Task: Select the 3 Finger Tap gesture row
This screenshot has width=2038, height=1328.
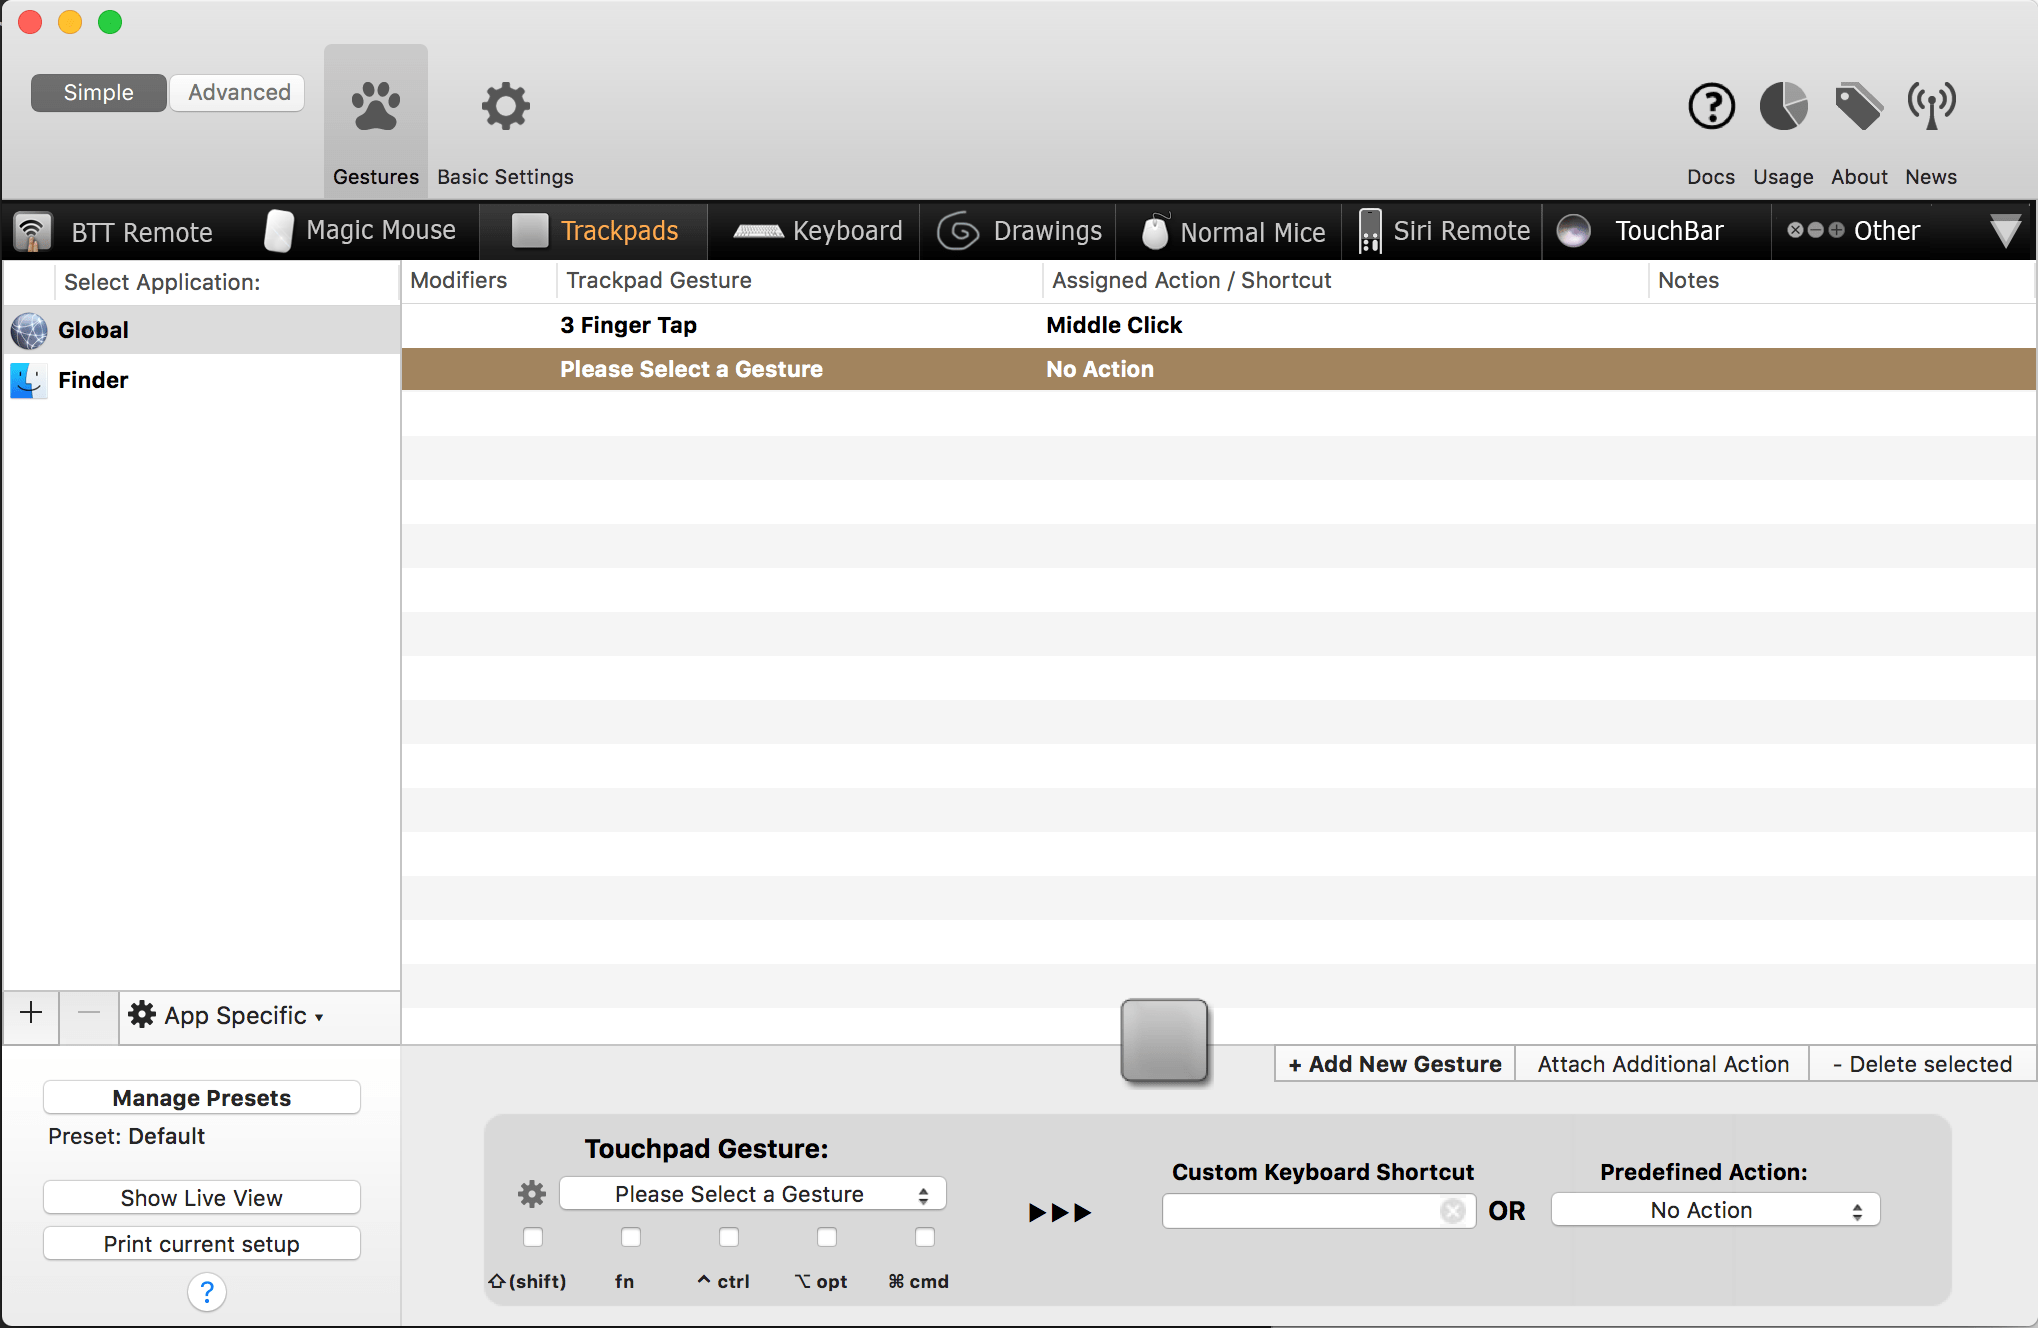Action: [x=1218, y=325]
